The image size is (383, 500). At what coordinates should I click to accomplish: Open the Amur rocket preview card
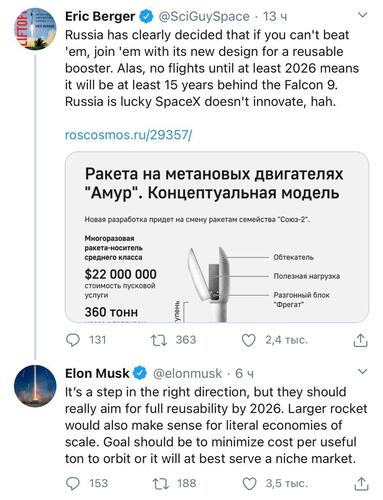tap(217, 237)
